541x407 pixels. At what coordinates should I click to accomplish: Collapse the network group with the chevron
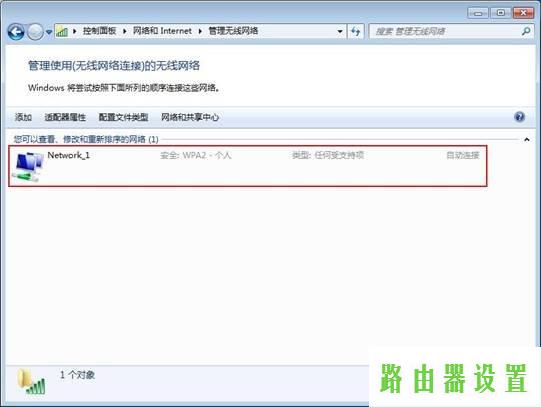527,140
